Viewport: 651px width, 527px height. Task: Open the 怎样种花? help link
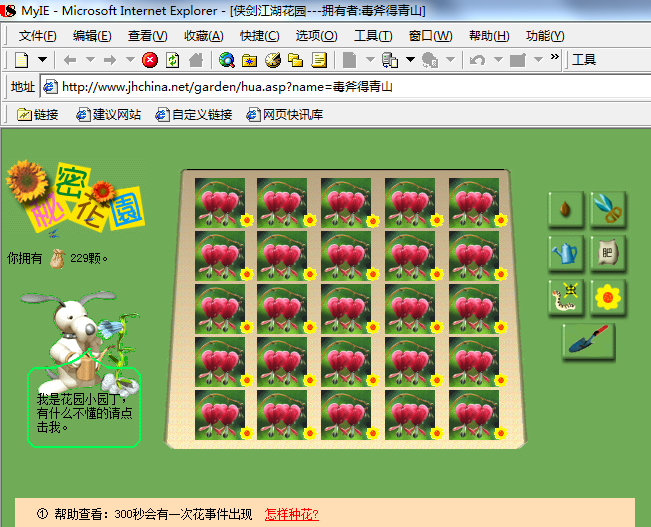pyautogui.click(x=291, y=514)
